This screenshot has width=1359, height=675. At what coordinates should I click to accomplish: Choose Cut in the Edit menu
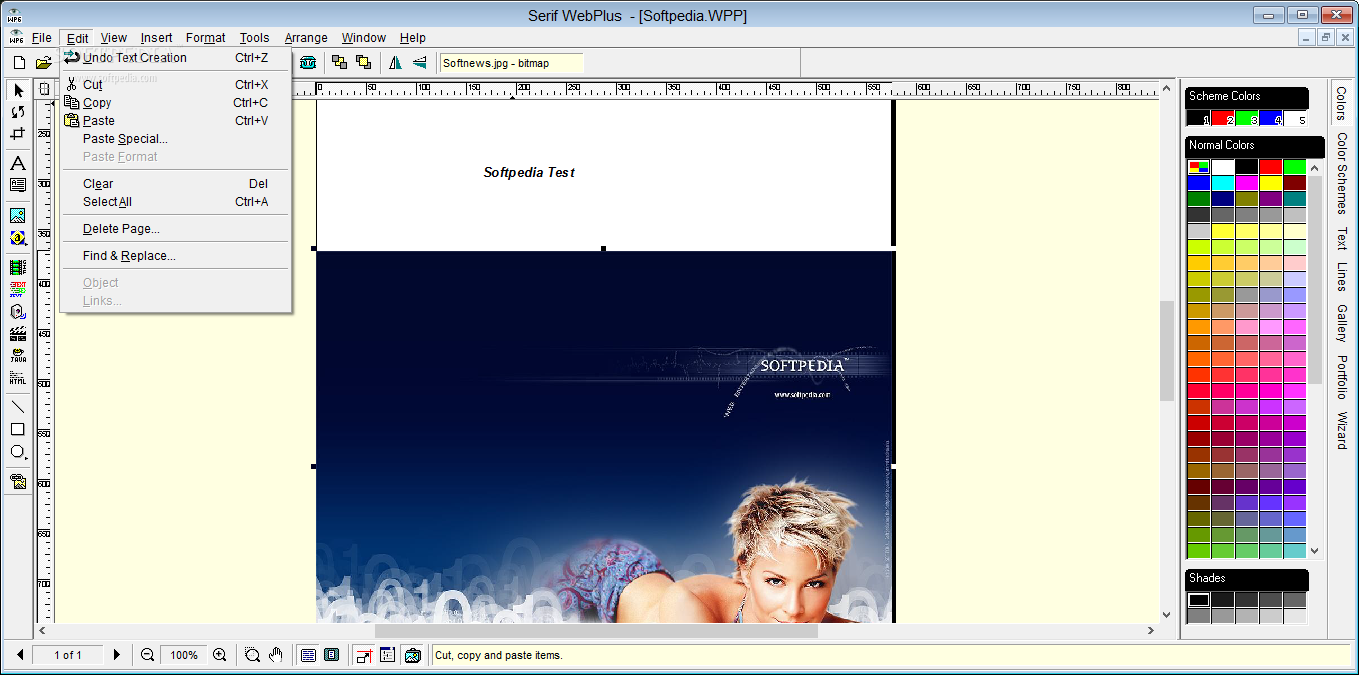coord(176,85)
